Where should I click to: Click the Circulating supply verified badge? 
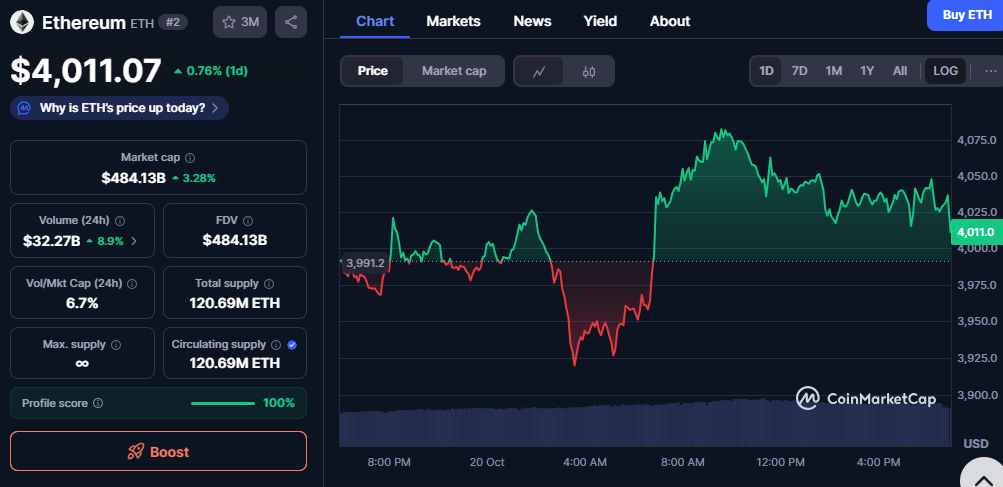[292, 344]
